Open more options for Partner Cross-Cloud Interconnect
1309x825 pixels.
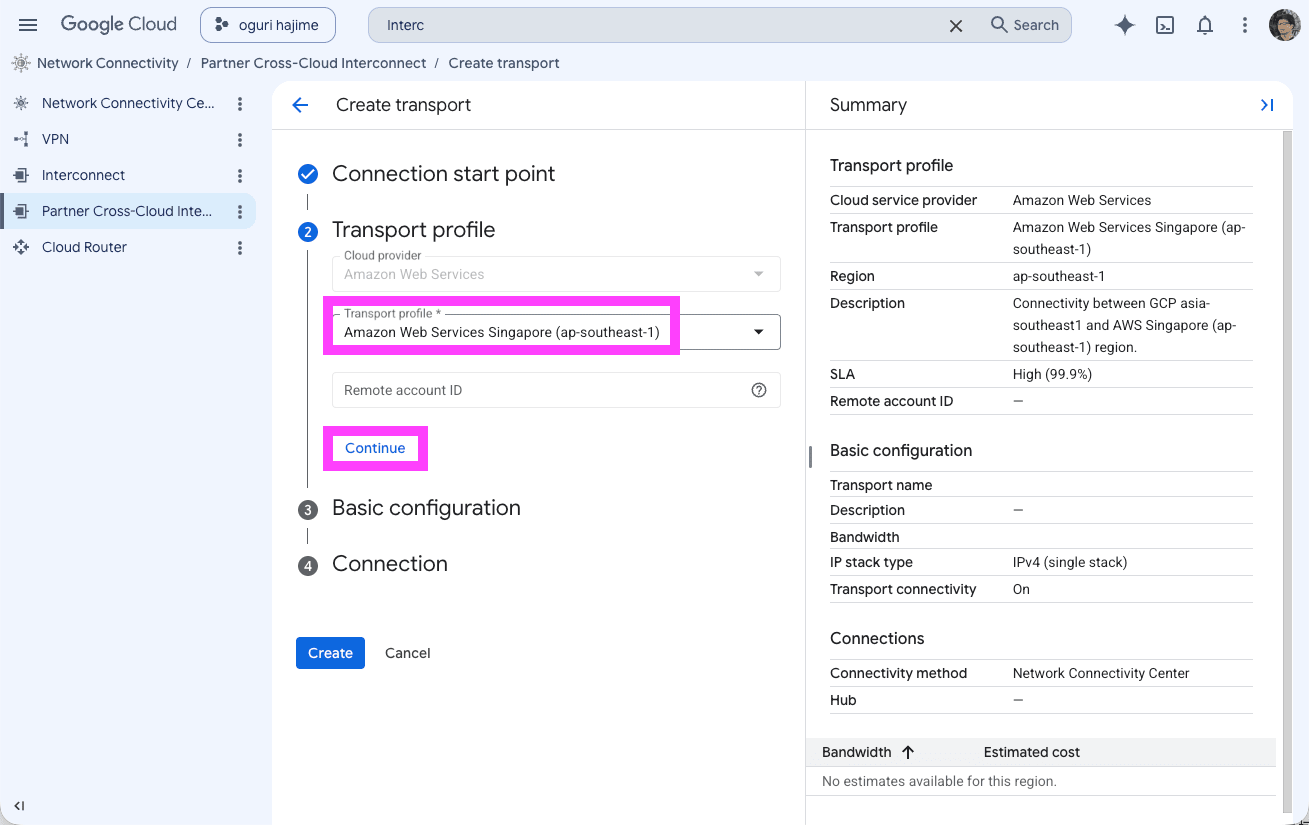click(x=240, y=211)
